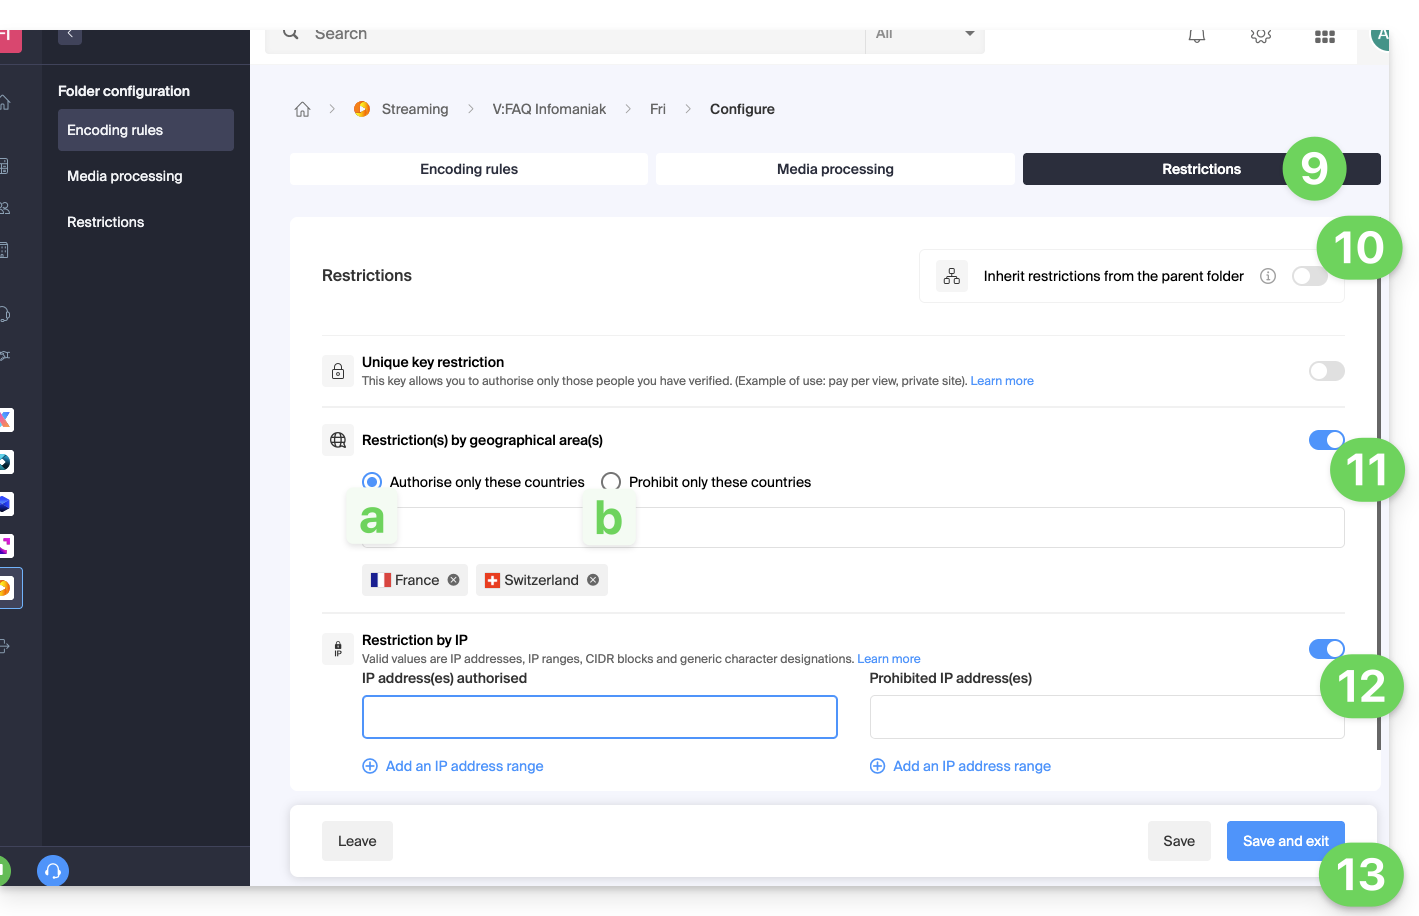Switch to the Media processing tab

point(835,169)
